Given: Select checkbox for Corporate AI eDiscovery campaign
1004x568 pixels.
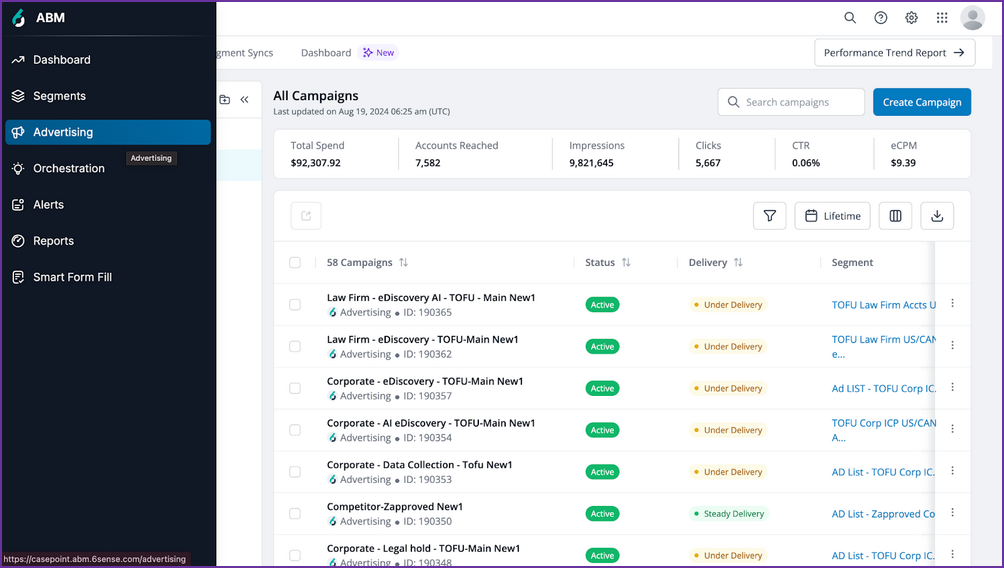Looking at the screenshot, I should point(295,430).
